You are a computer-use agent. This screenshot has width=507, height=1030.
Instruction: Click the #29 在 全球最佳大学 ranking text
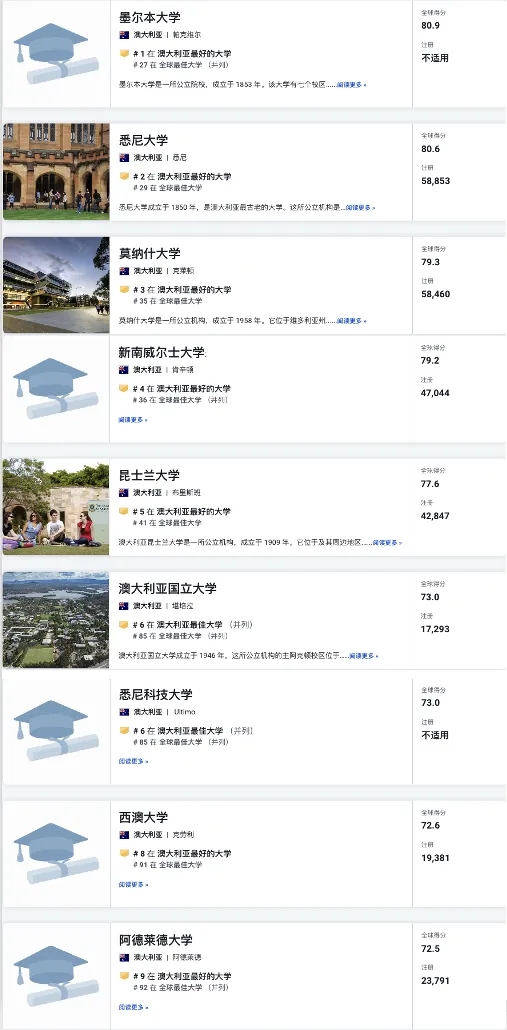tap(167, 188)
